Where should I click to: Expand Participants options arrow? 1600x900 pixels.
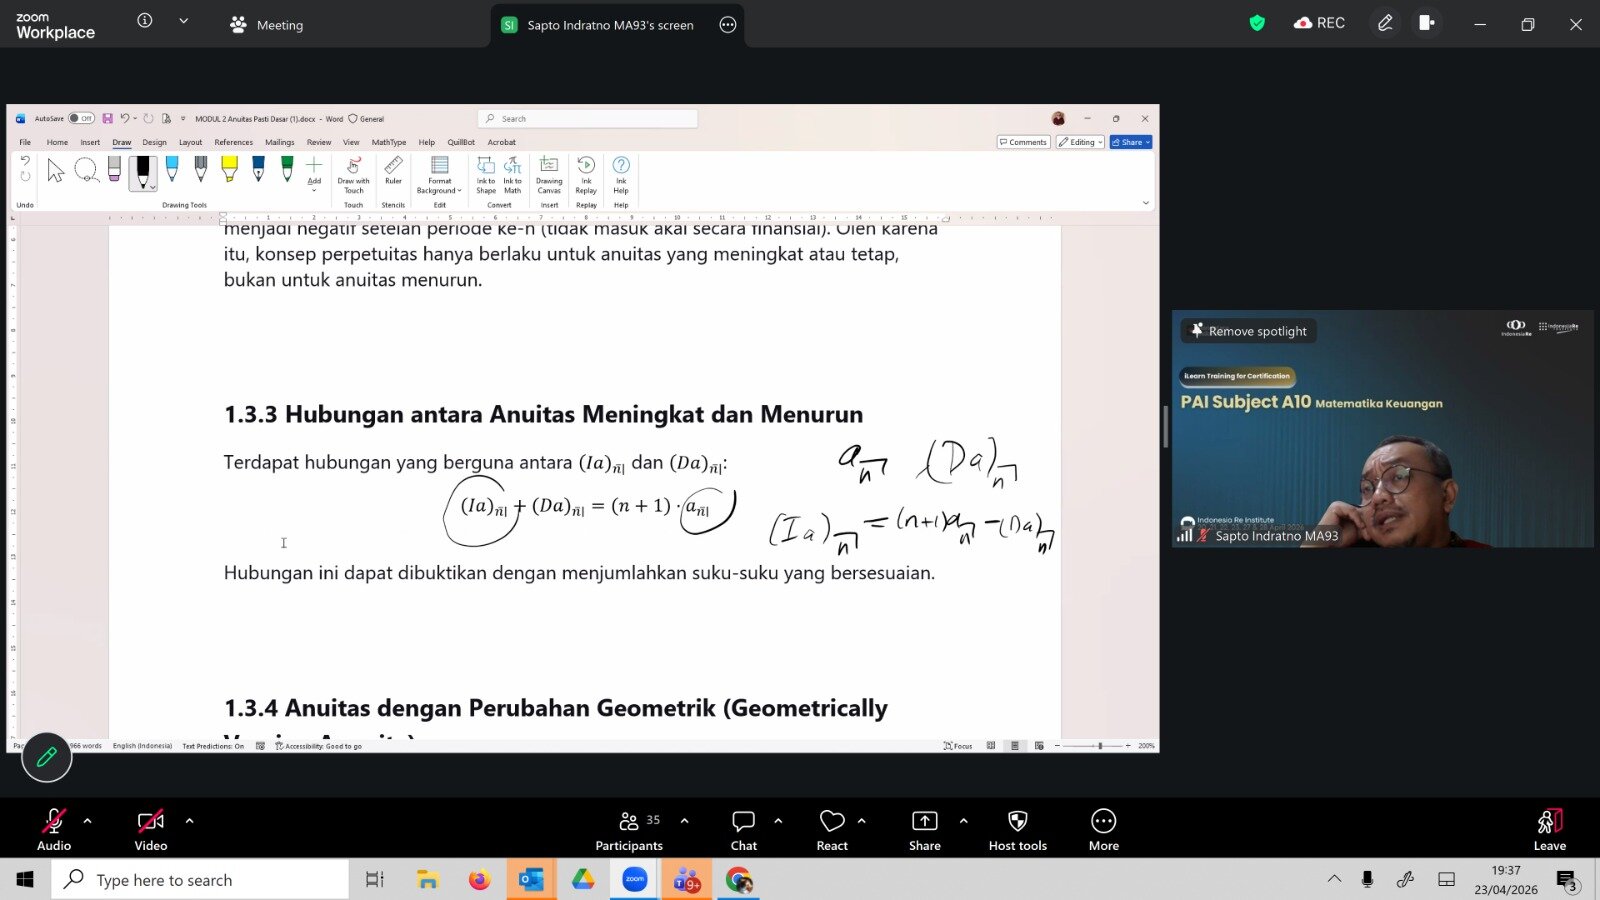pos(684,821)
